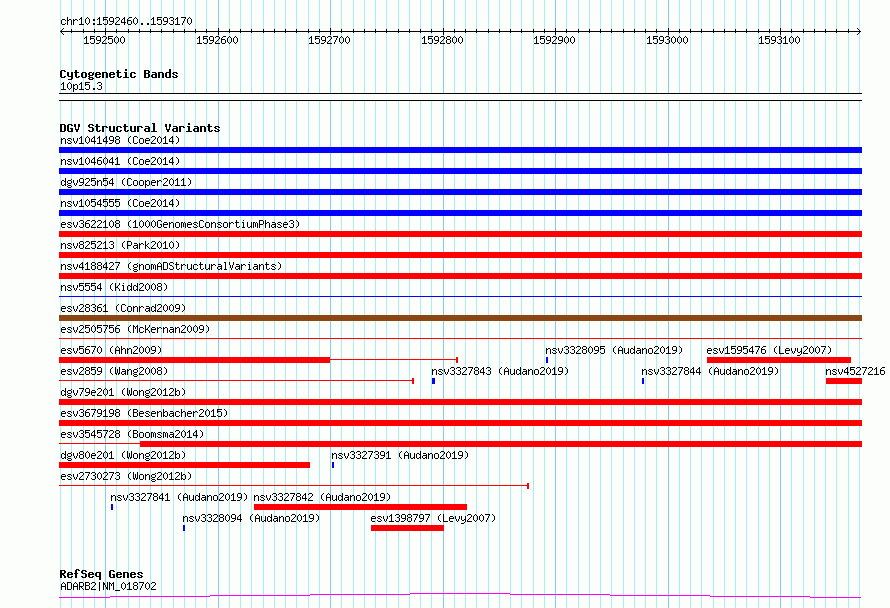The image size is (890, 608).
Task: Click esv1398797 (Levy2007) label
Action: [x=433, y=518]
